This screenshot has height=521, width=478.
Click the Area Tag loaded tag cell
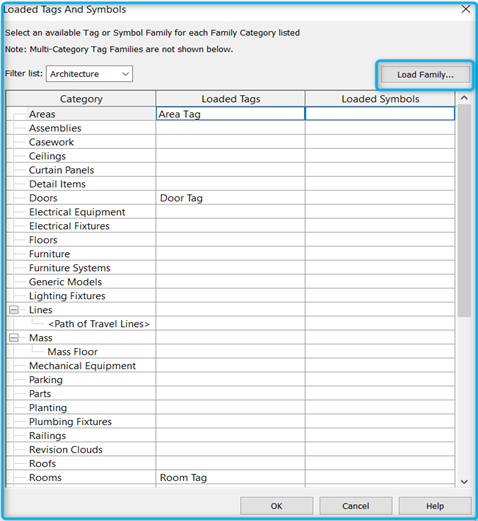click(230, 114)
